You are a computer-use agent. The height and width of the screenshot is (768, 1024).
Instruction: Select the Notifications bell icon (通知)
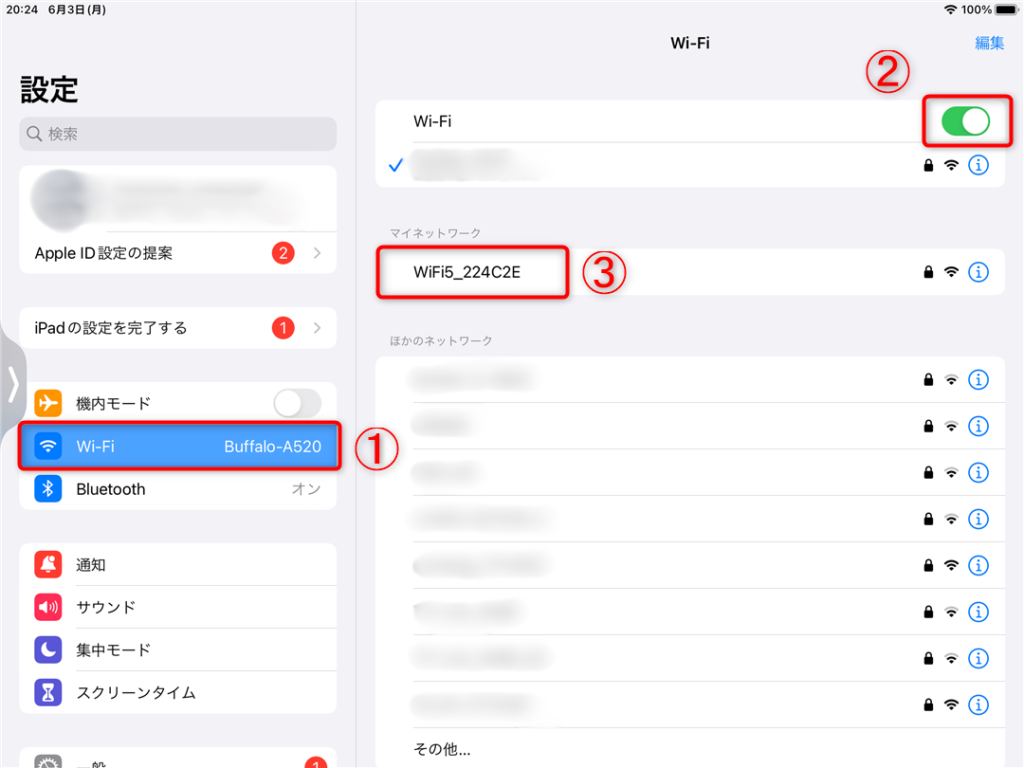(48, 564)
